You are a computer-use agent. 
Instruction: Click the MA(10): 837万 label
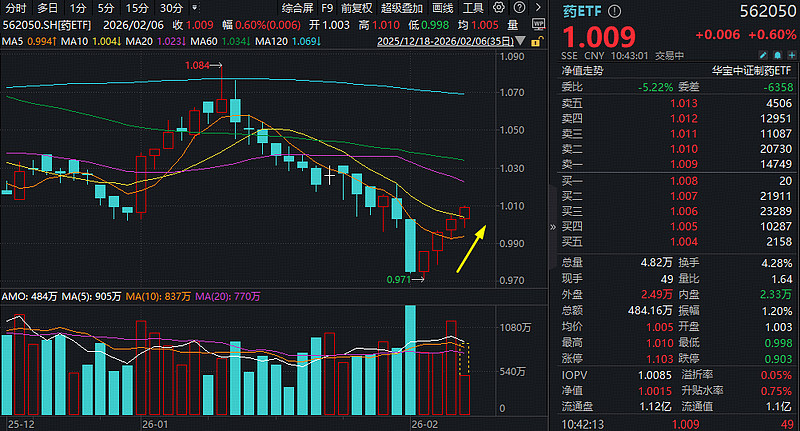(158, 296)
